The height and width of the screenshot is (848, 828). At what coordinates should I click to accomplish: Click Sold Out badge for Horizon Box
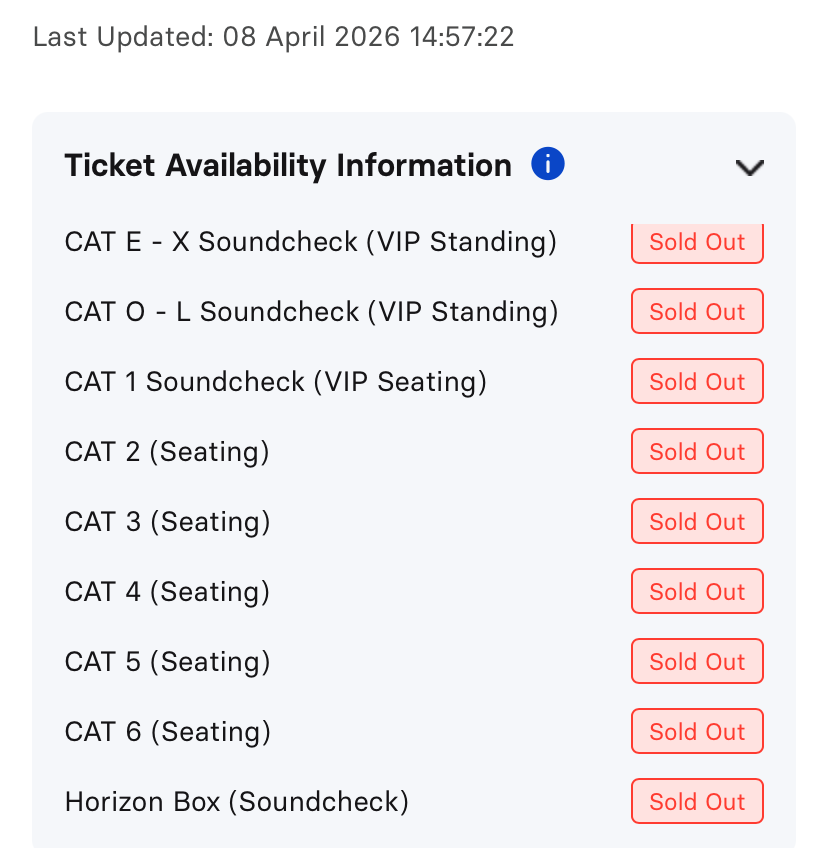pyautogui.click(x=697, y=802)
